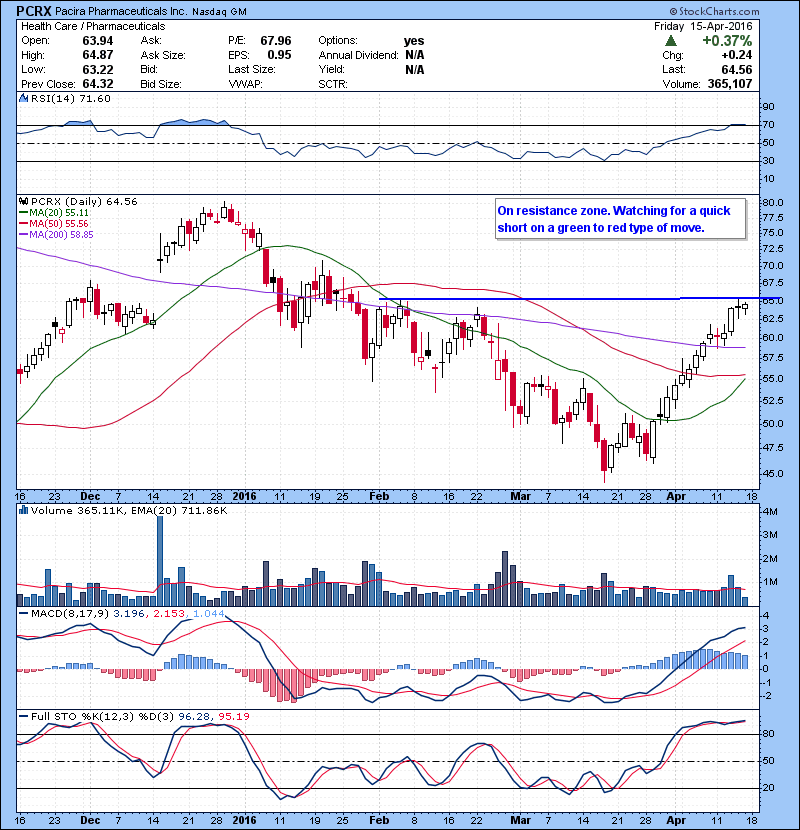Click the Last Size: label
This screenshot has width=800, height=830.
252,69
